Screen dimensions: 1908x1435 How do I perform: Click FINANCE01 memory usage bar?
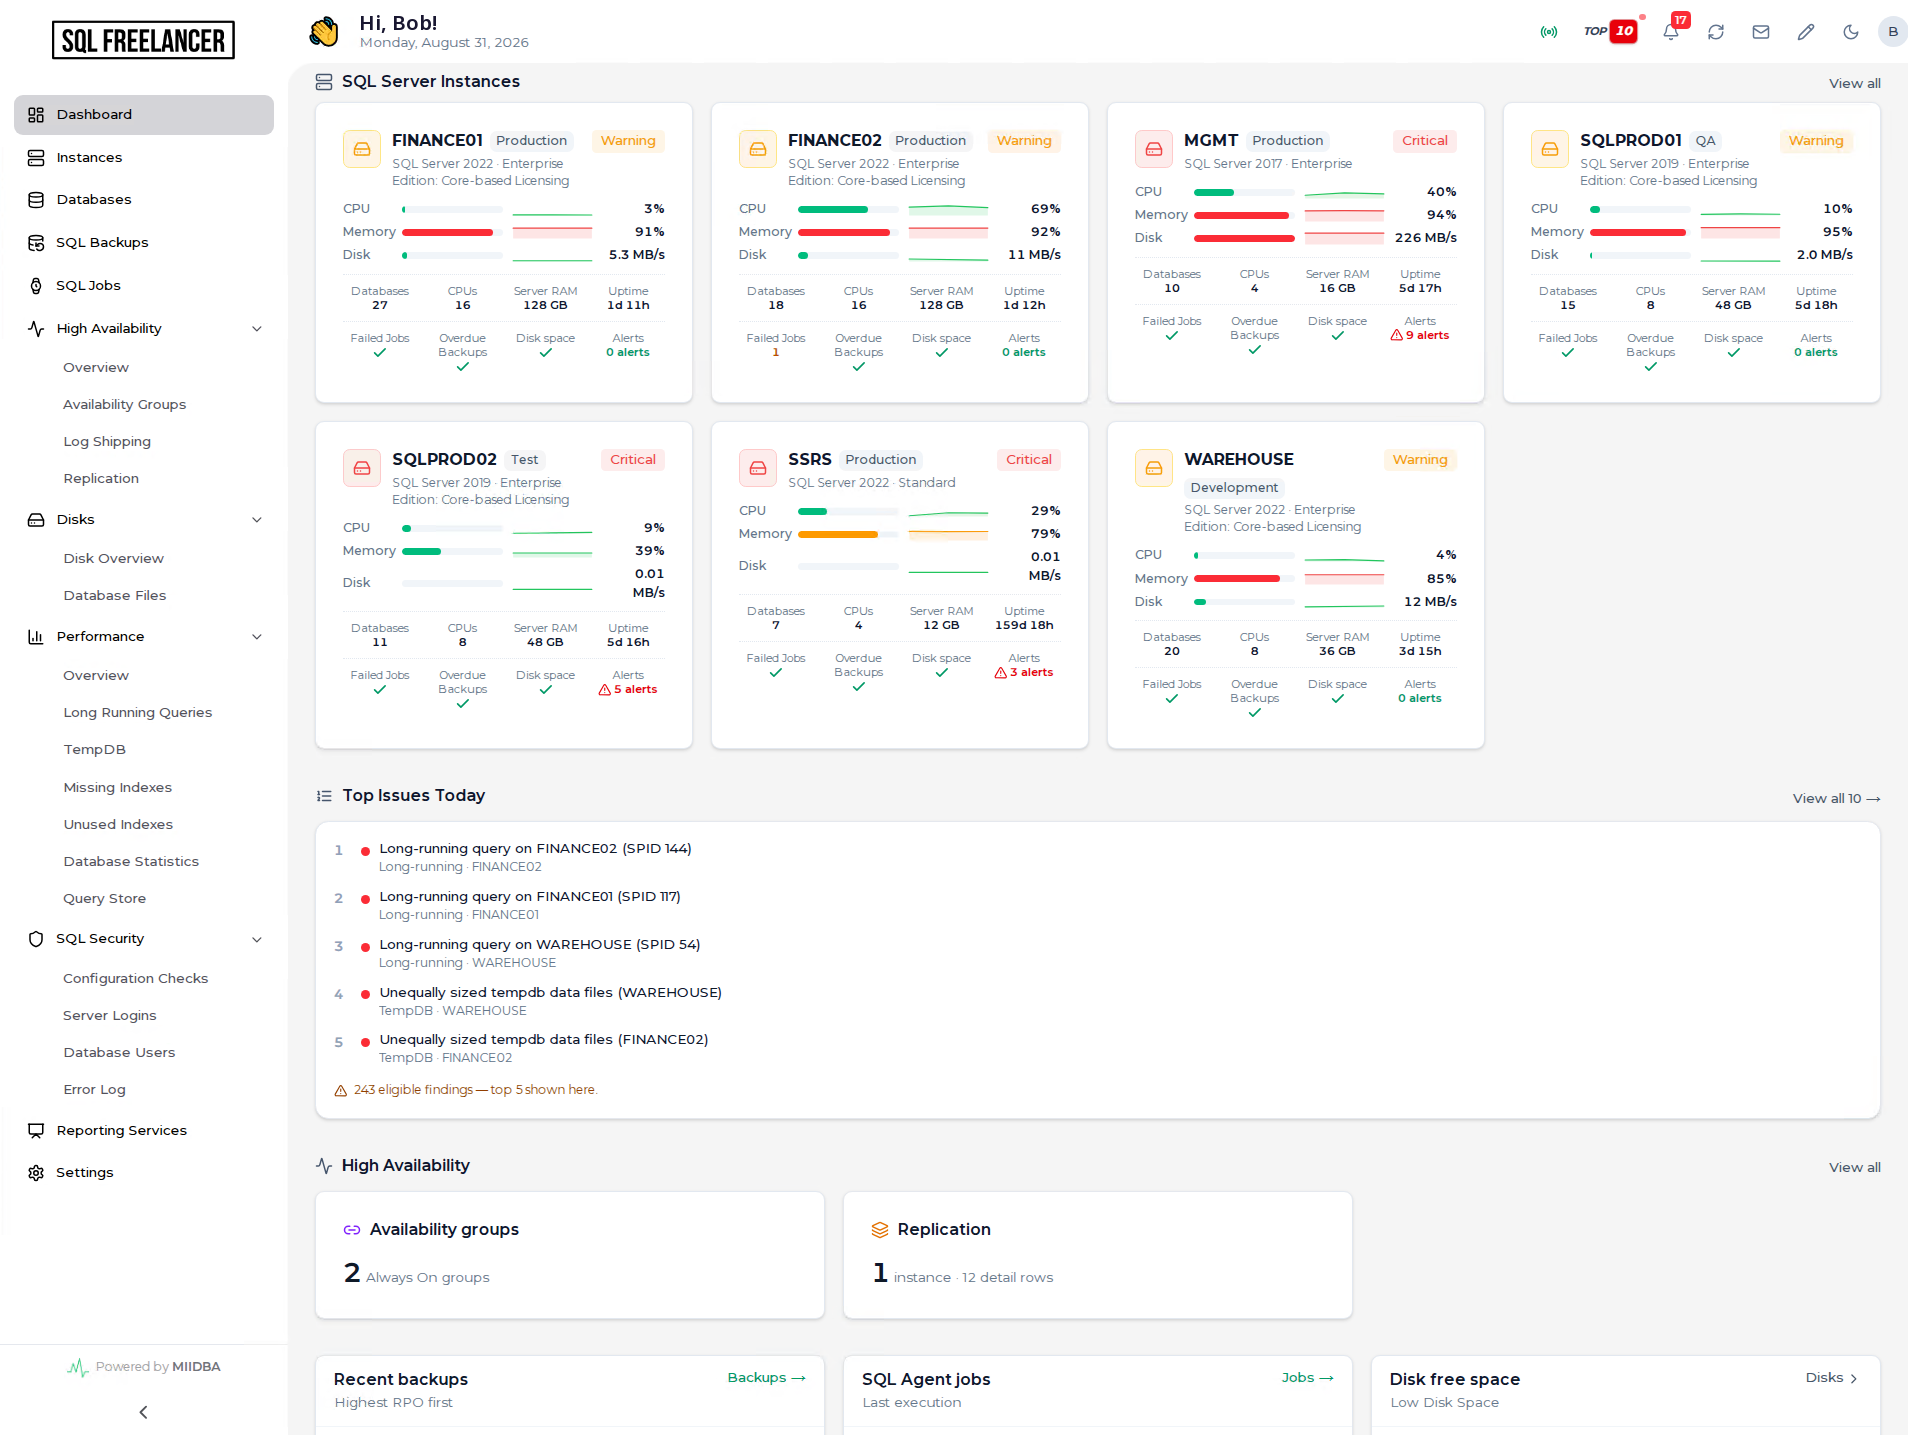click(x=452, y=232)
